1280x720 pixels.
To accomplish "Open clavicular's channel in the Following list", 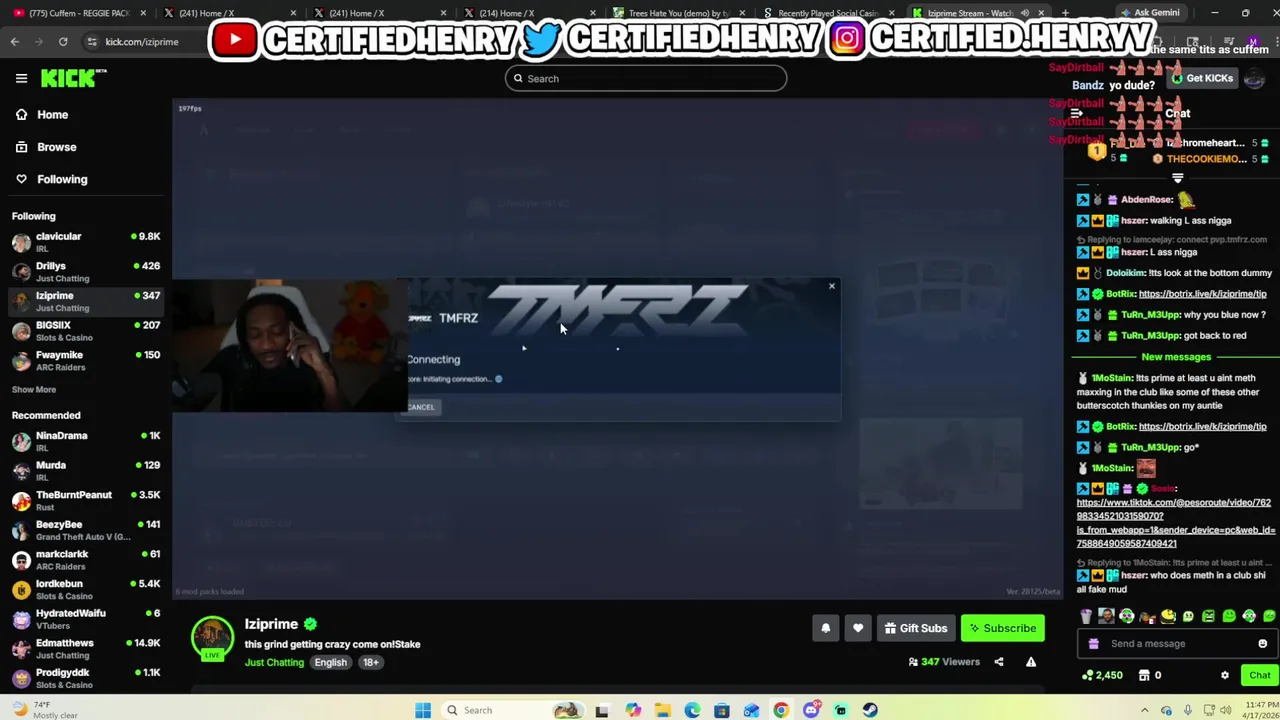I will tap(86, 242).
